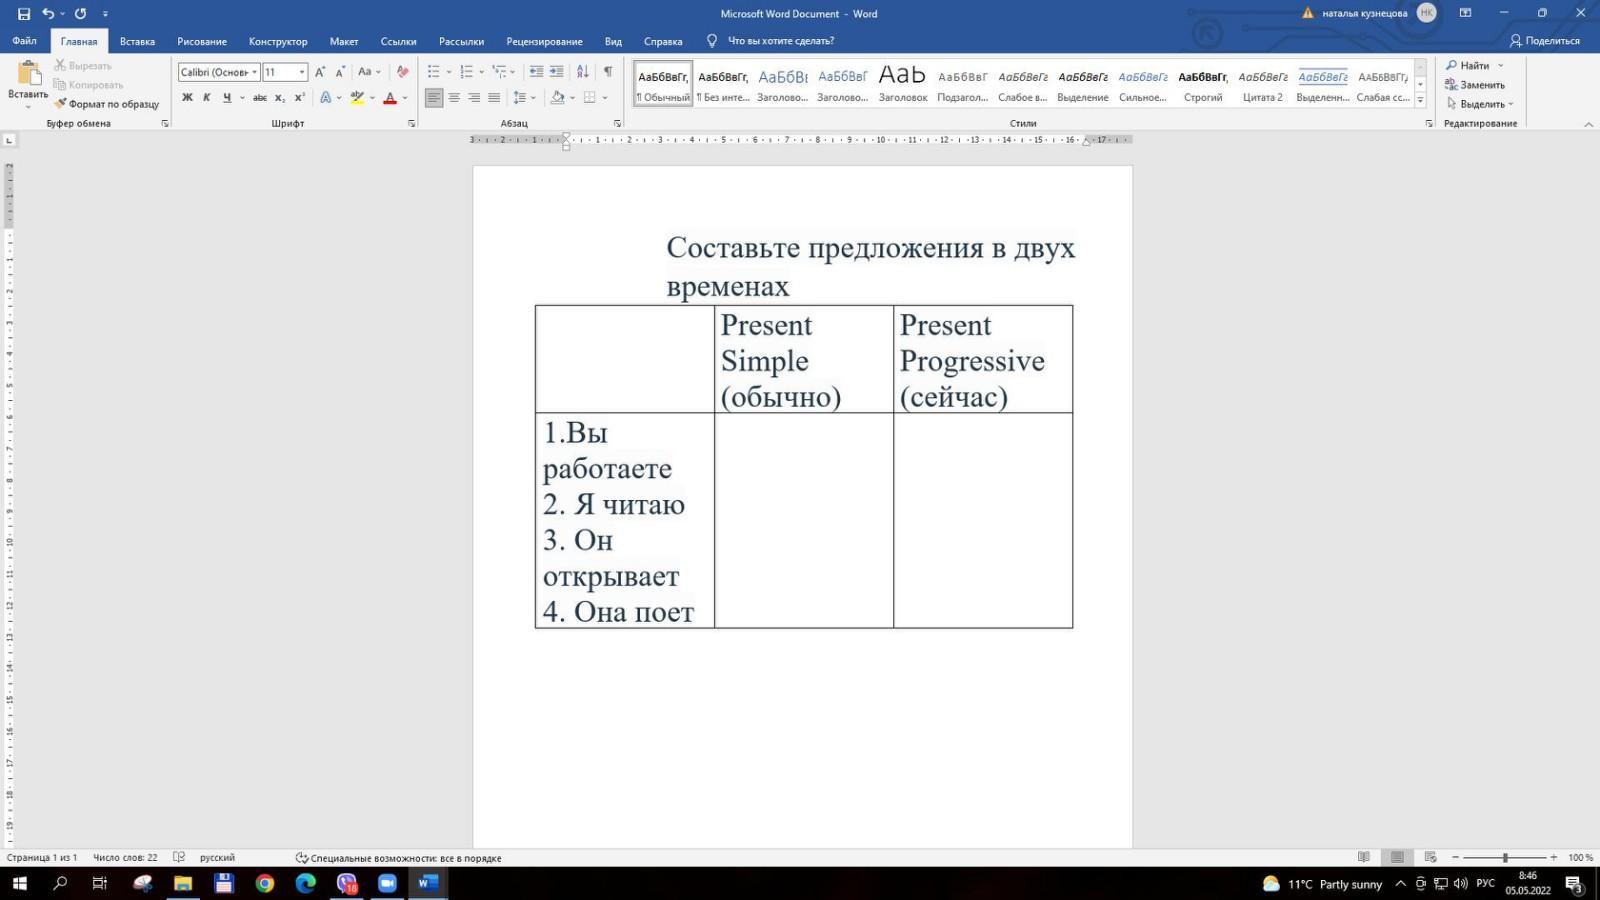Toggle italic К formatting
The image size is (1600, 900).
(x=207, y=98)
